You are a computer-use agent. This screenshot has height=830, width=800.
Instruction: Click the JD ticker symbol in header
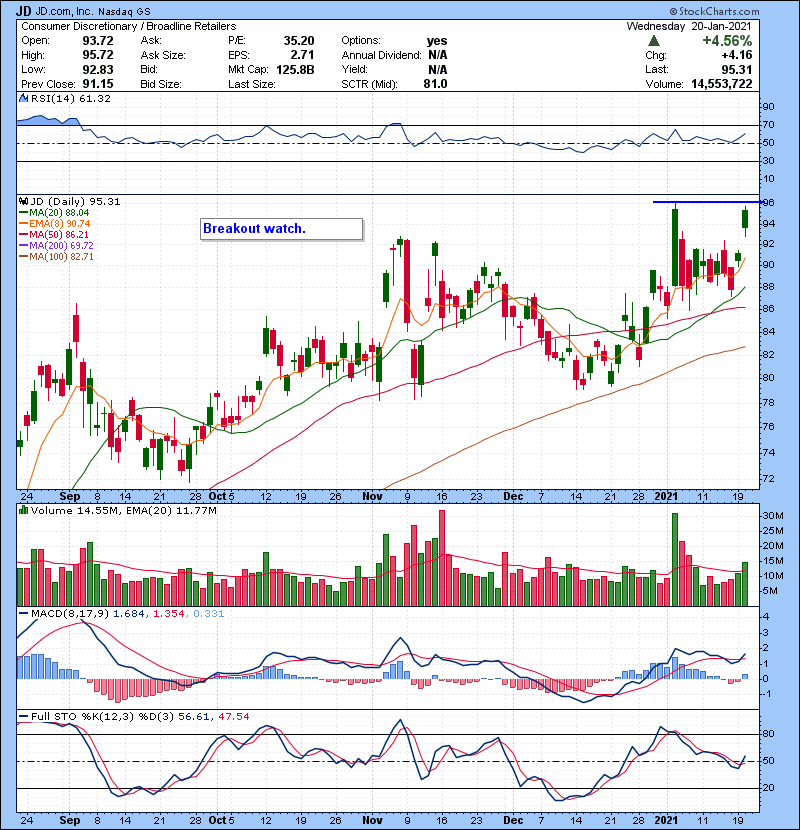[23, 11]
